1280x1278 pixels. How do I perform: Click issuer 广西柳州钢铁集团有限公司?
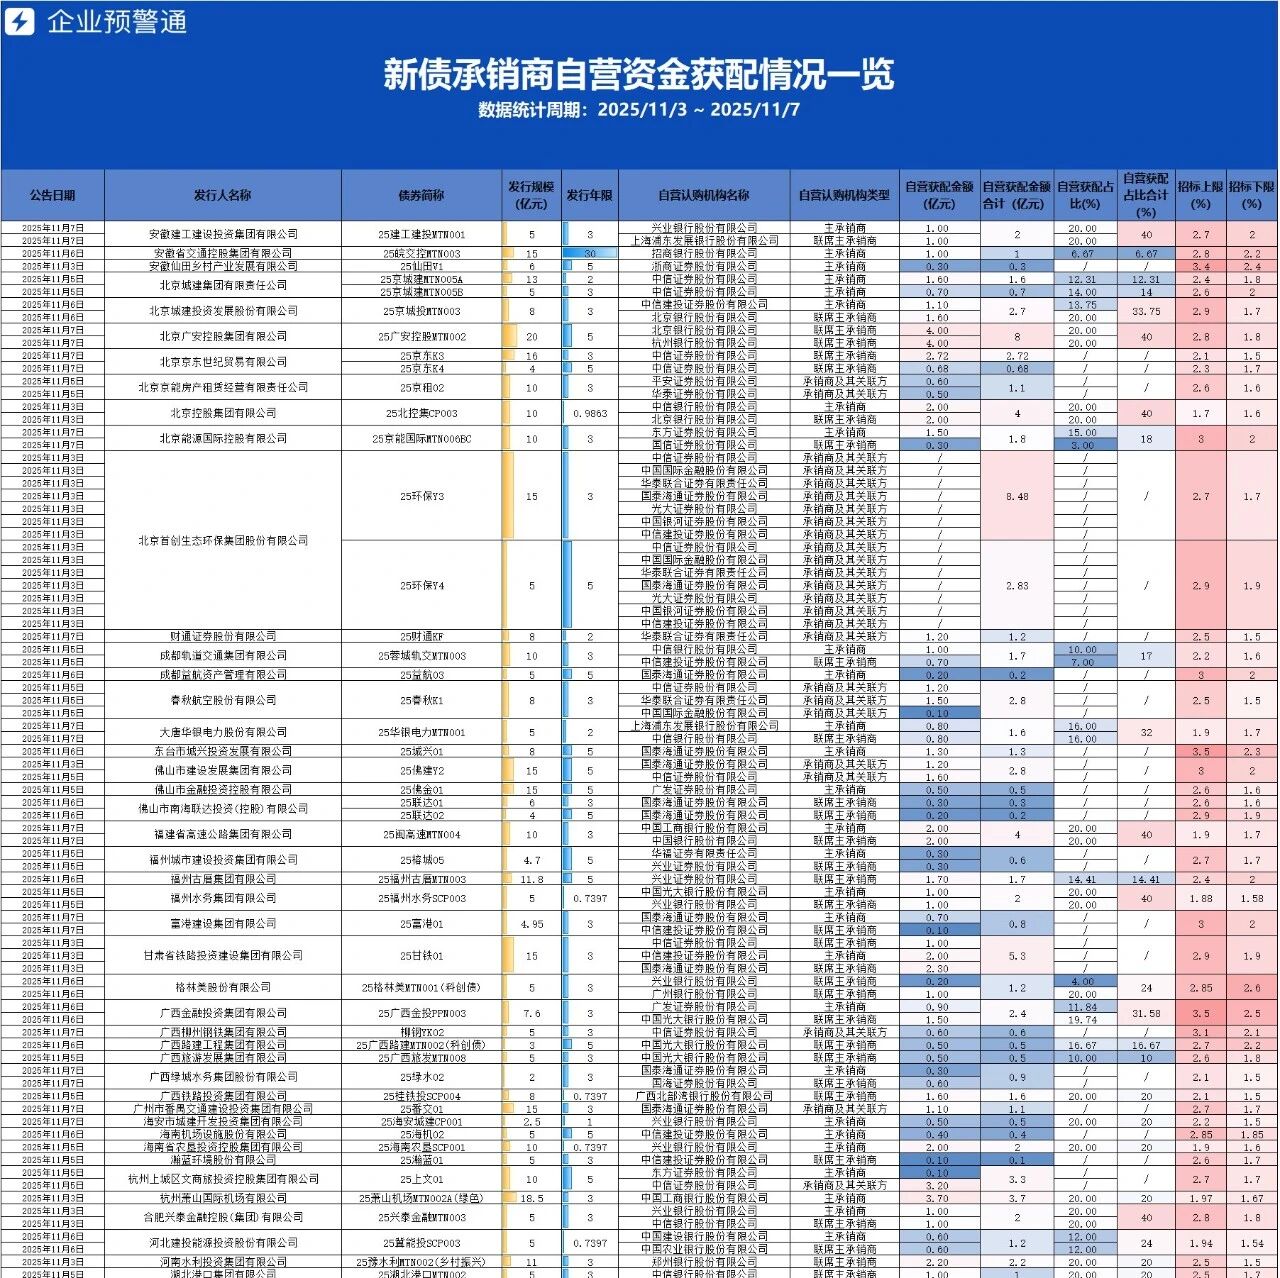pyautogui.click(x=223, y=1032)
